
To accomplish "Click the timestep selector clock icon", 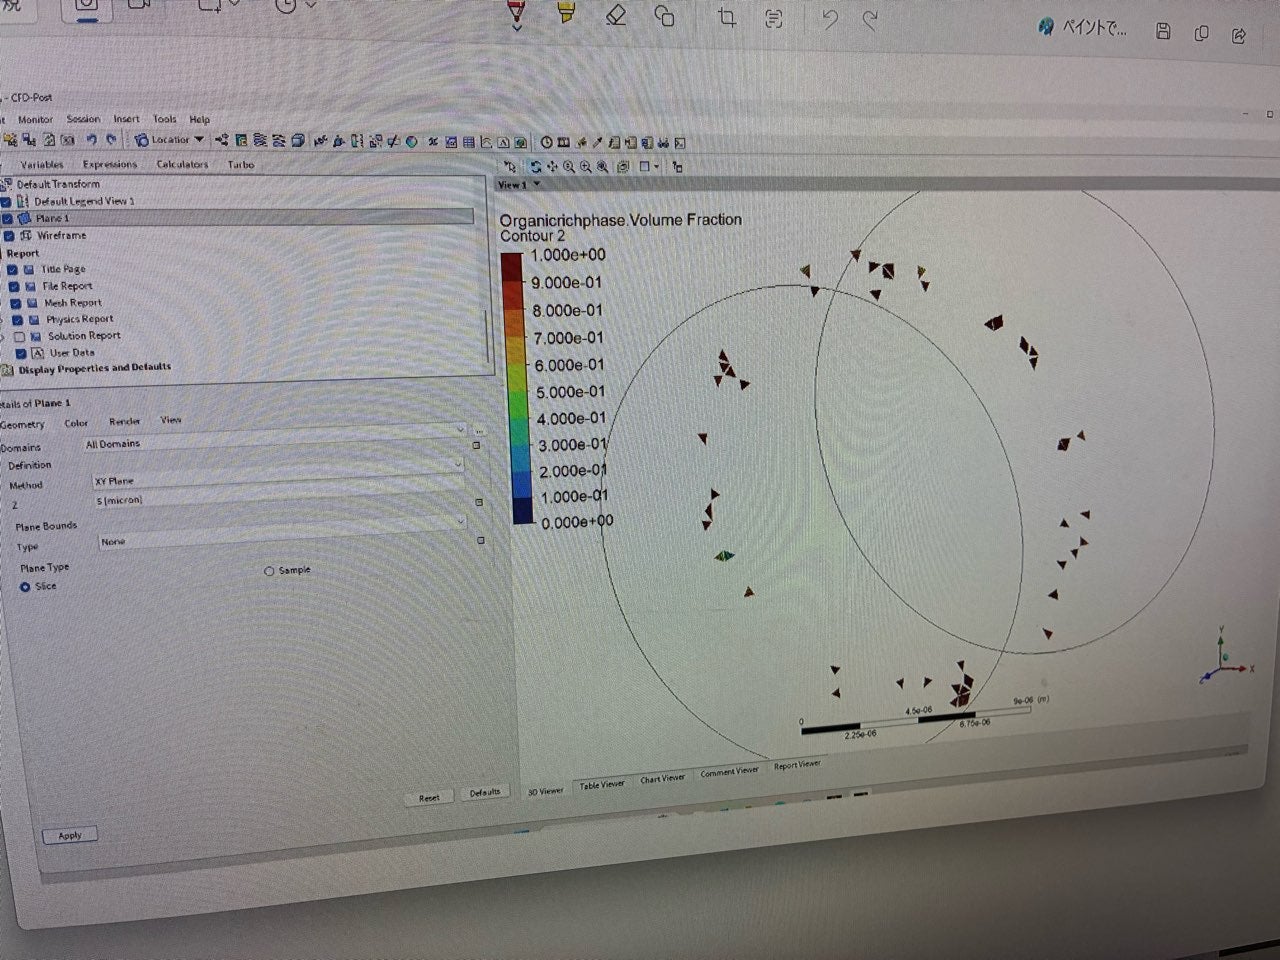I will [547, 142].
